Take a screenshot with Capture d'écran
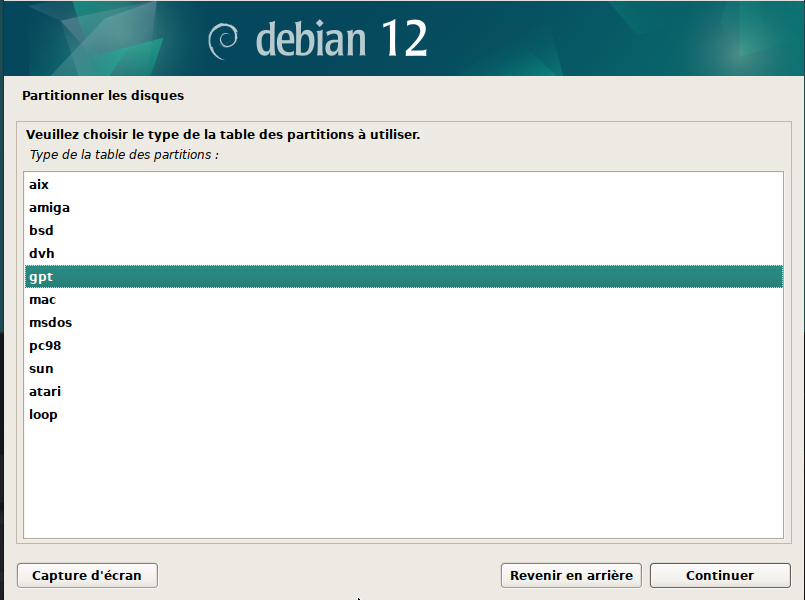 pyautogui.click(x=87, y=575)
